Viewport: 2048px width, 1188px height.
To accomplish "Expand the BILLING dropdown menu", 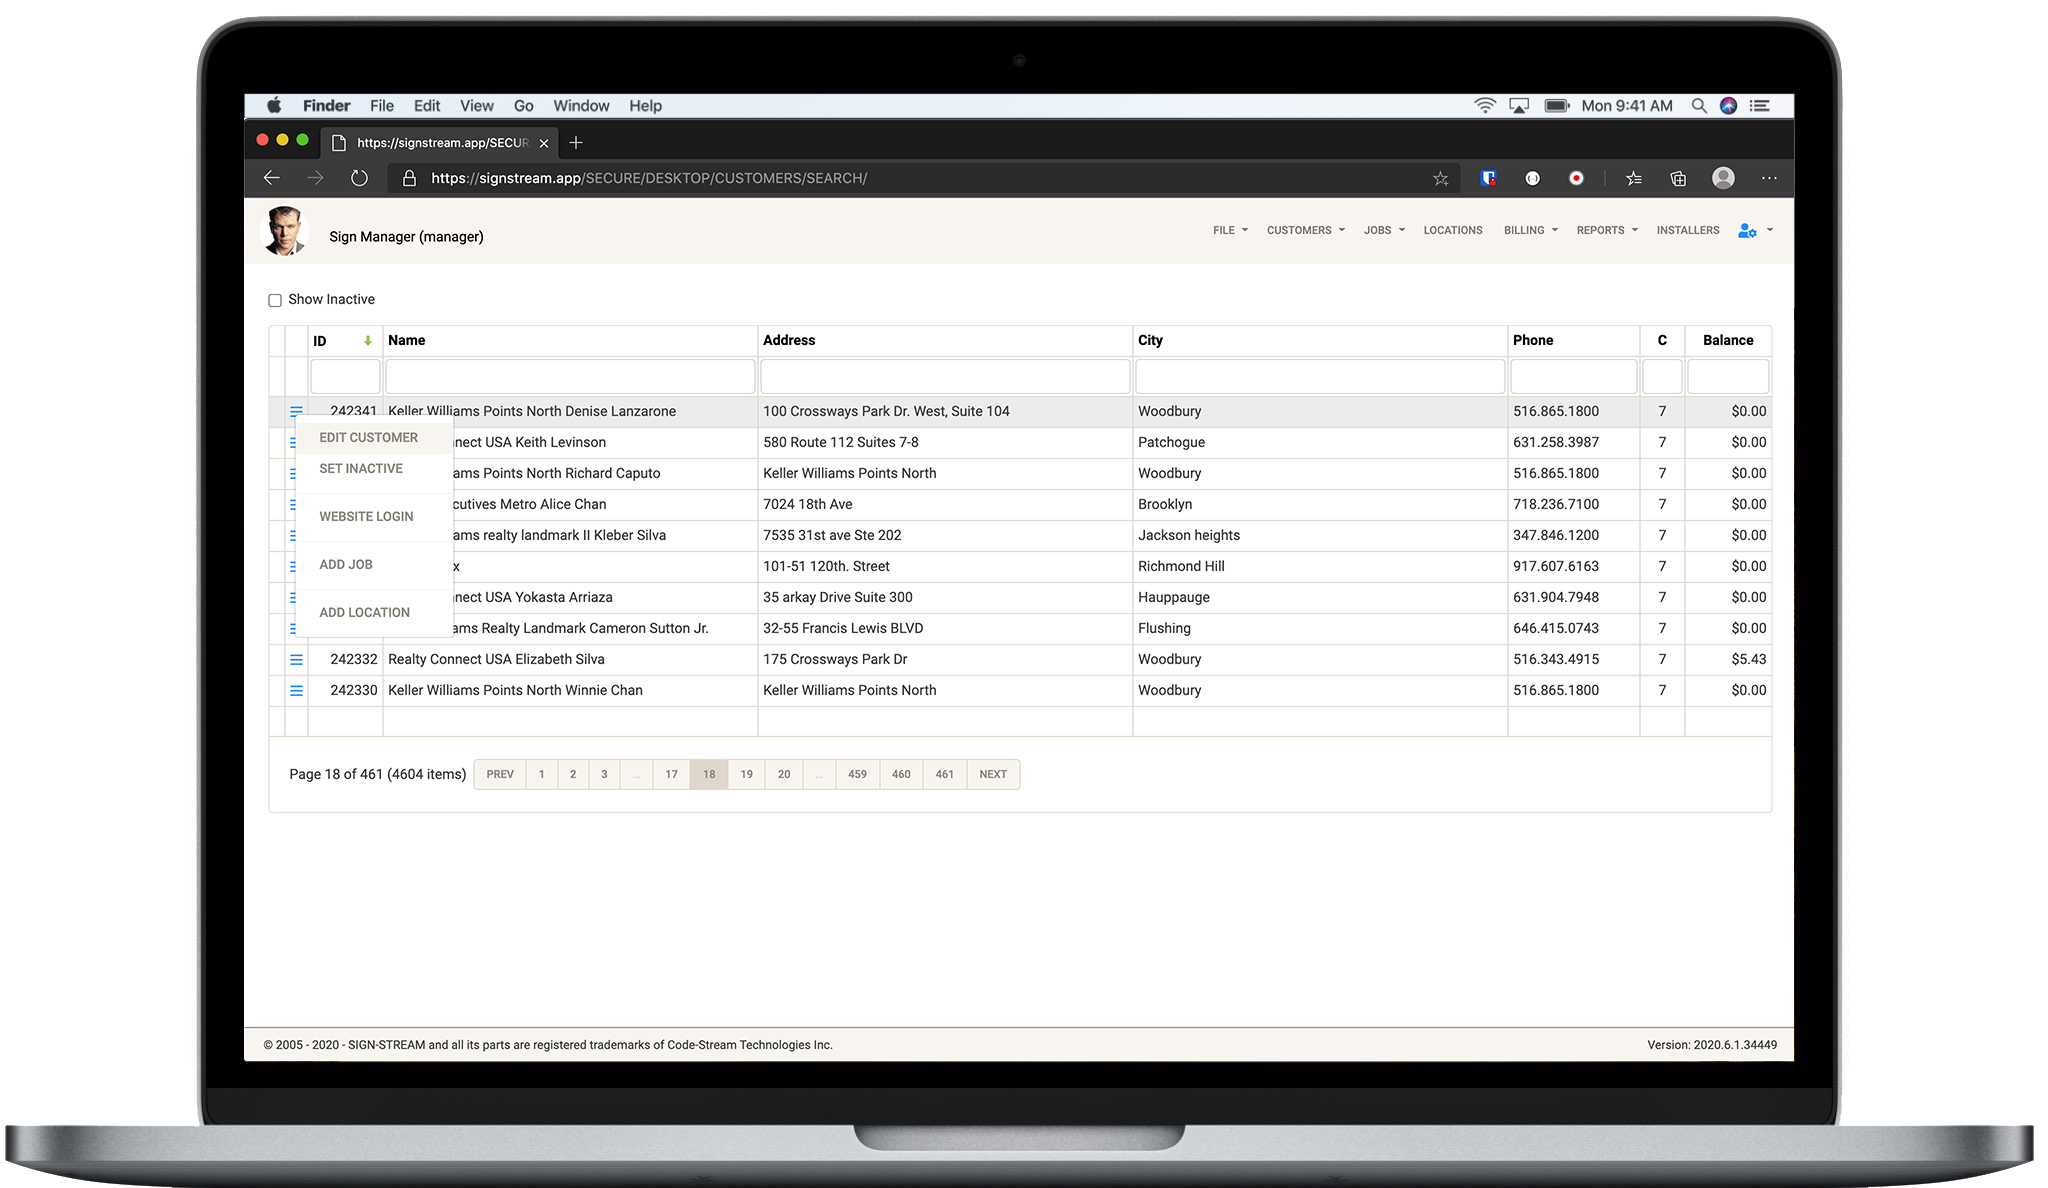I will click(1531, 231).
